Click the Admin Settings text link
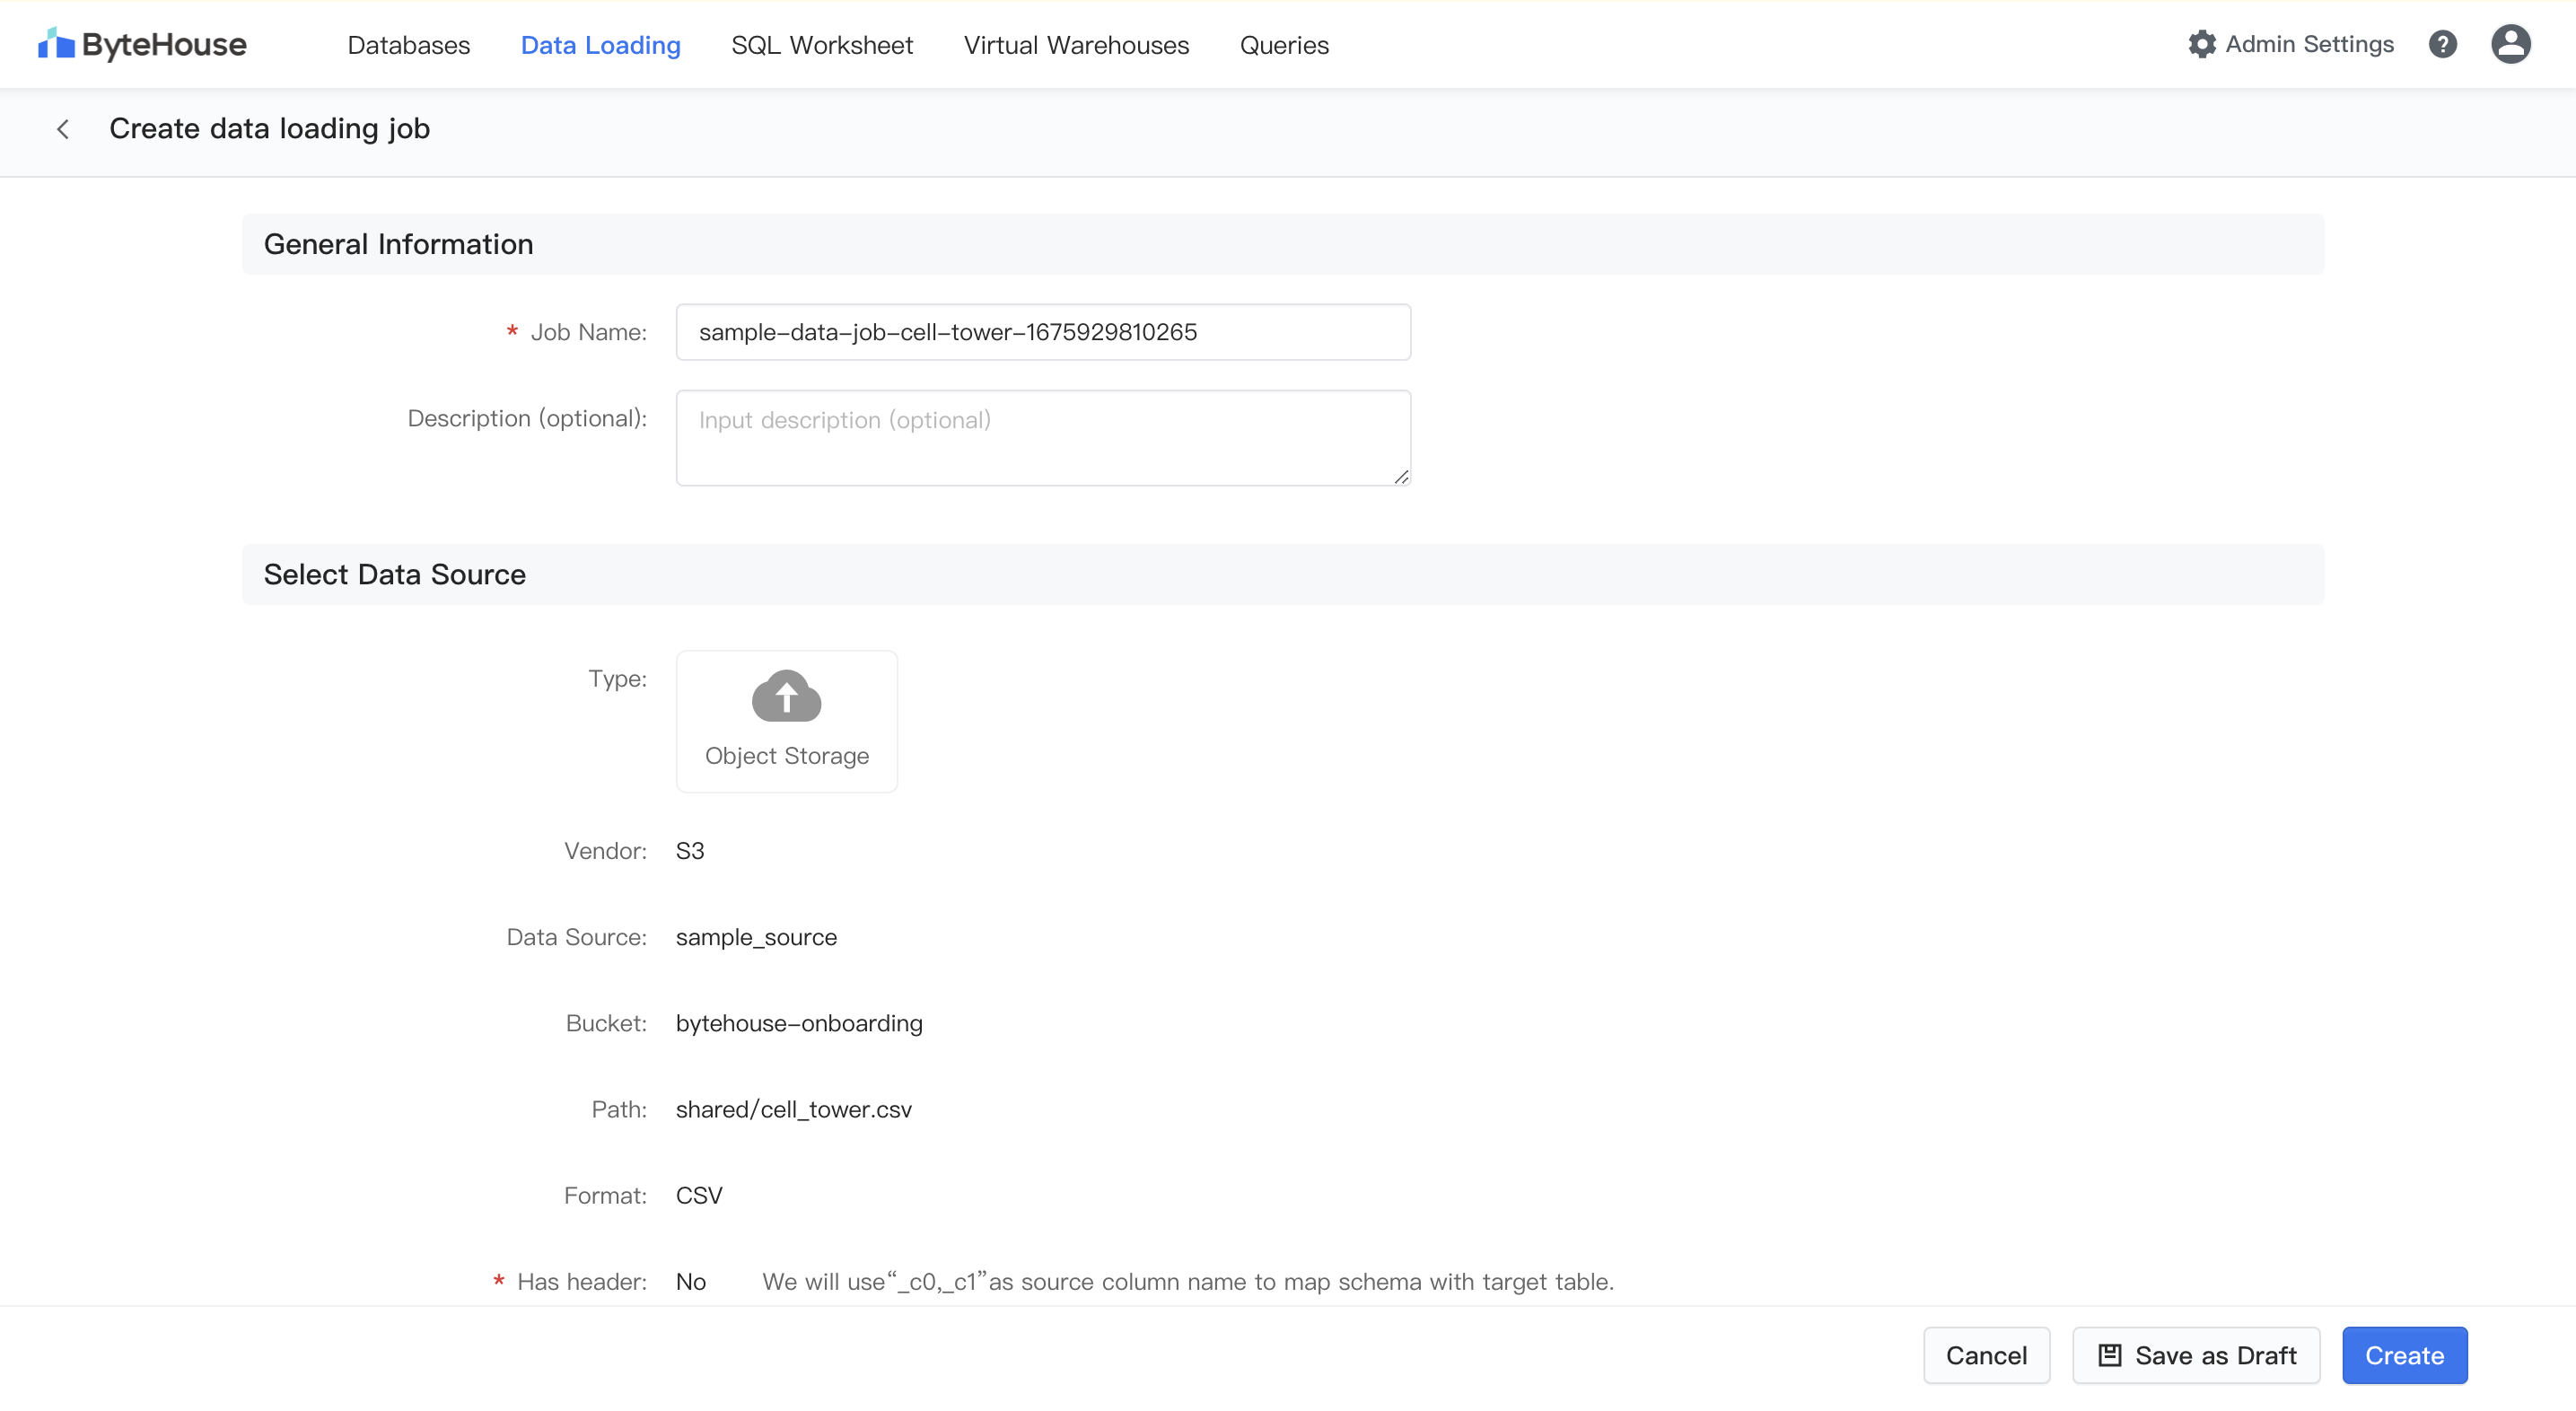Viewport: 2576px width, 1411px height. coord(2309,44)
